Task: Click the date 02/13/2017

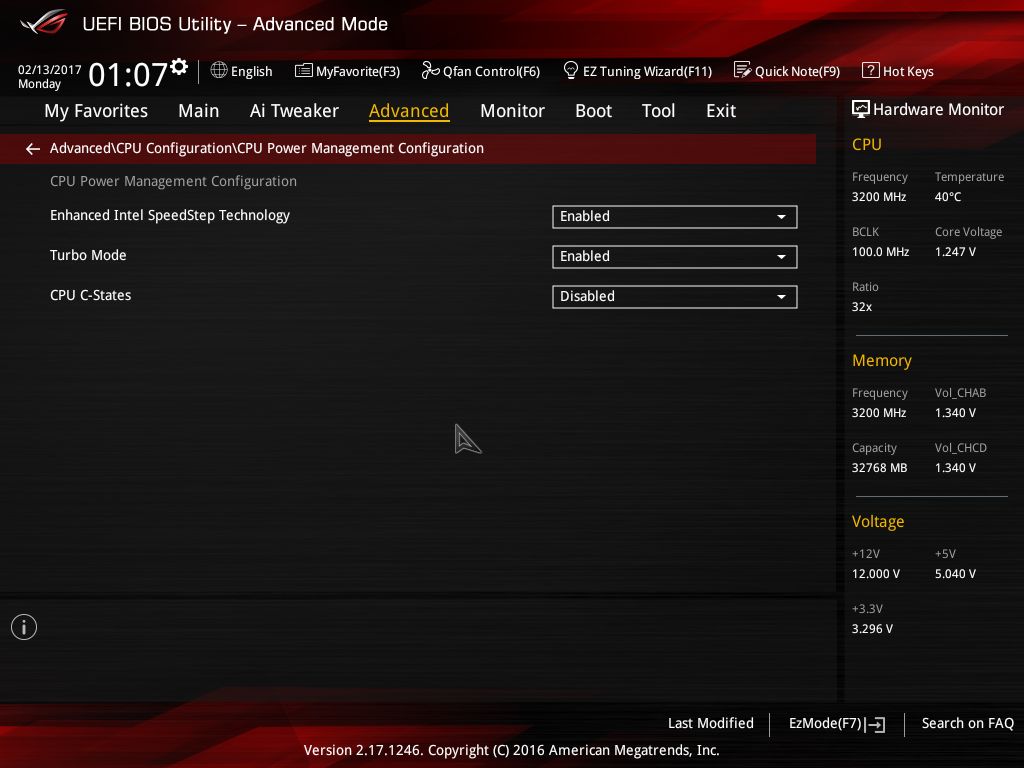Action: [50, 70]
